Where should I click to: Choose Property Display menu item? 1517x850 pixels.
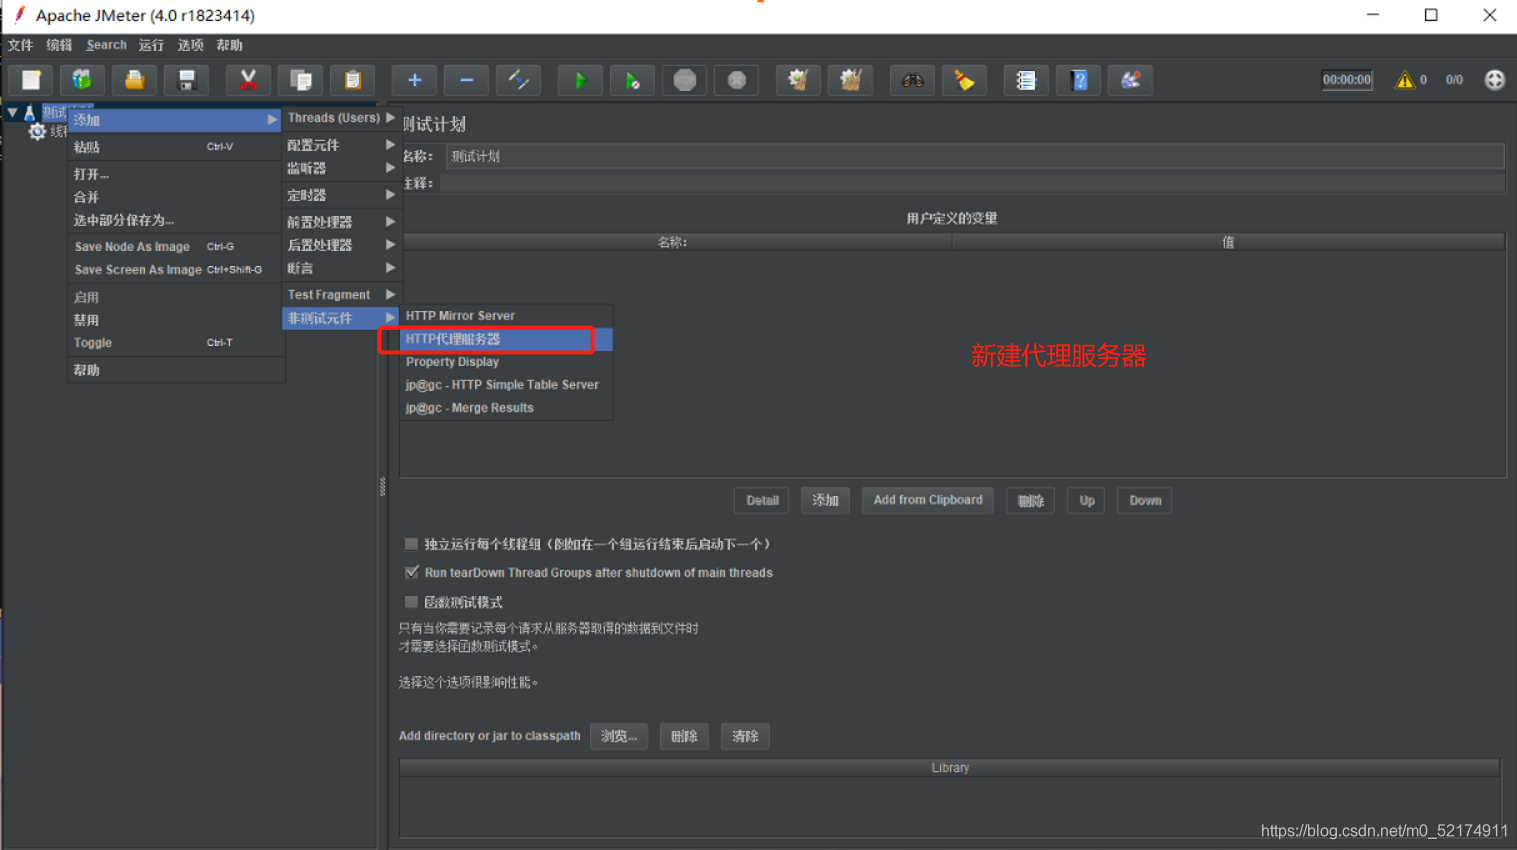(506, 362)
